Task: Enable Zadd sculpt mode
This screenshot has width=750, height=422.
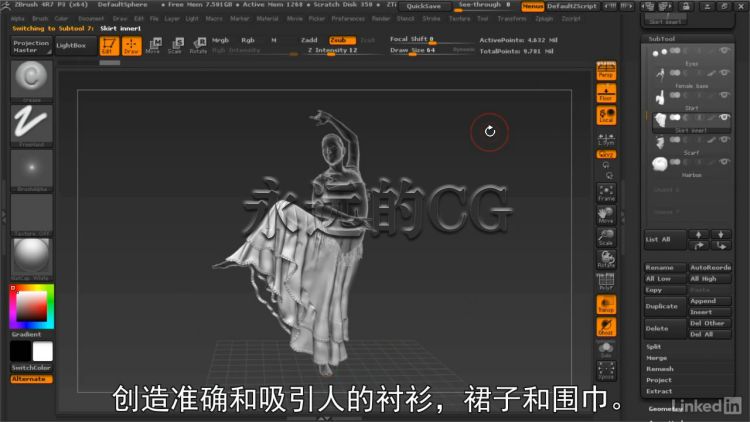Action: (x=309, y=40)
